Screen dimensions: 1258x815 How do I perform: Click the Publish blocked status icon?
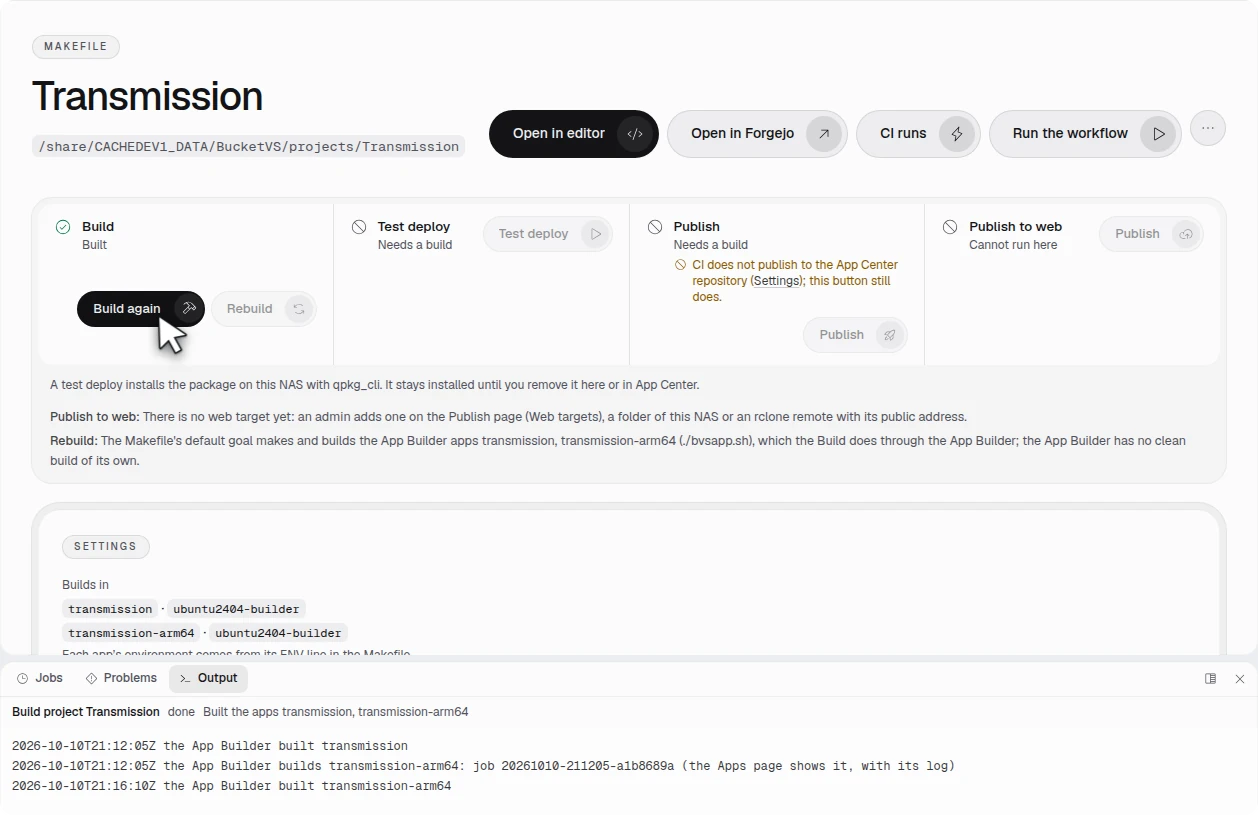point(655,227)
